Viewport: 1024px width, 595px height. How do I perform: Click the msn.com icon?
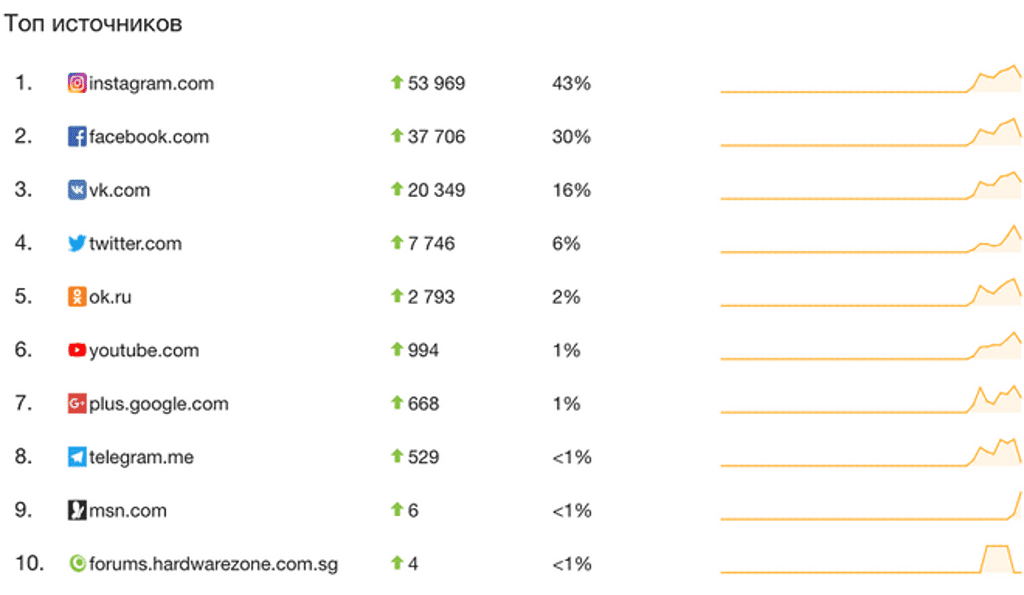(x=77, y=510)
